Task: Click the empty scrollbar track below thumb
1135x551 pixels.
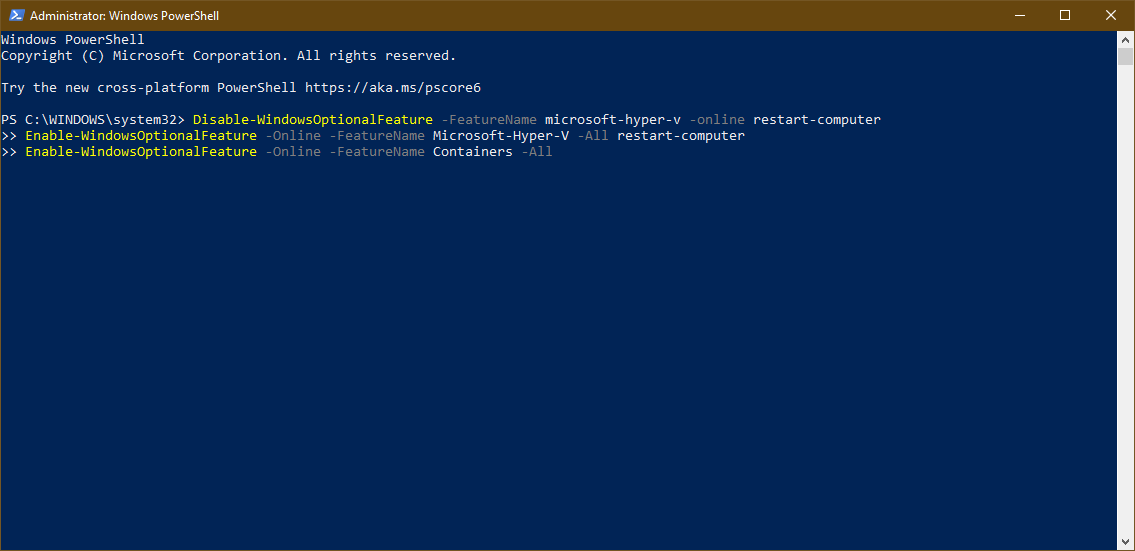Action: click(x=1126, y=300)
